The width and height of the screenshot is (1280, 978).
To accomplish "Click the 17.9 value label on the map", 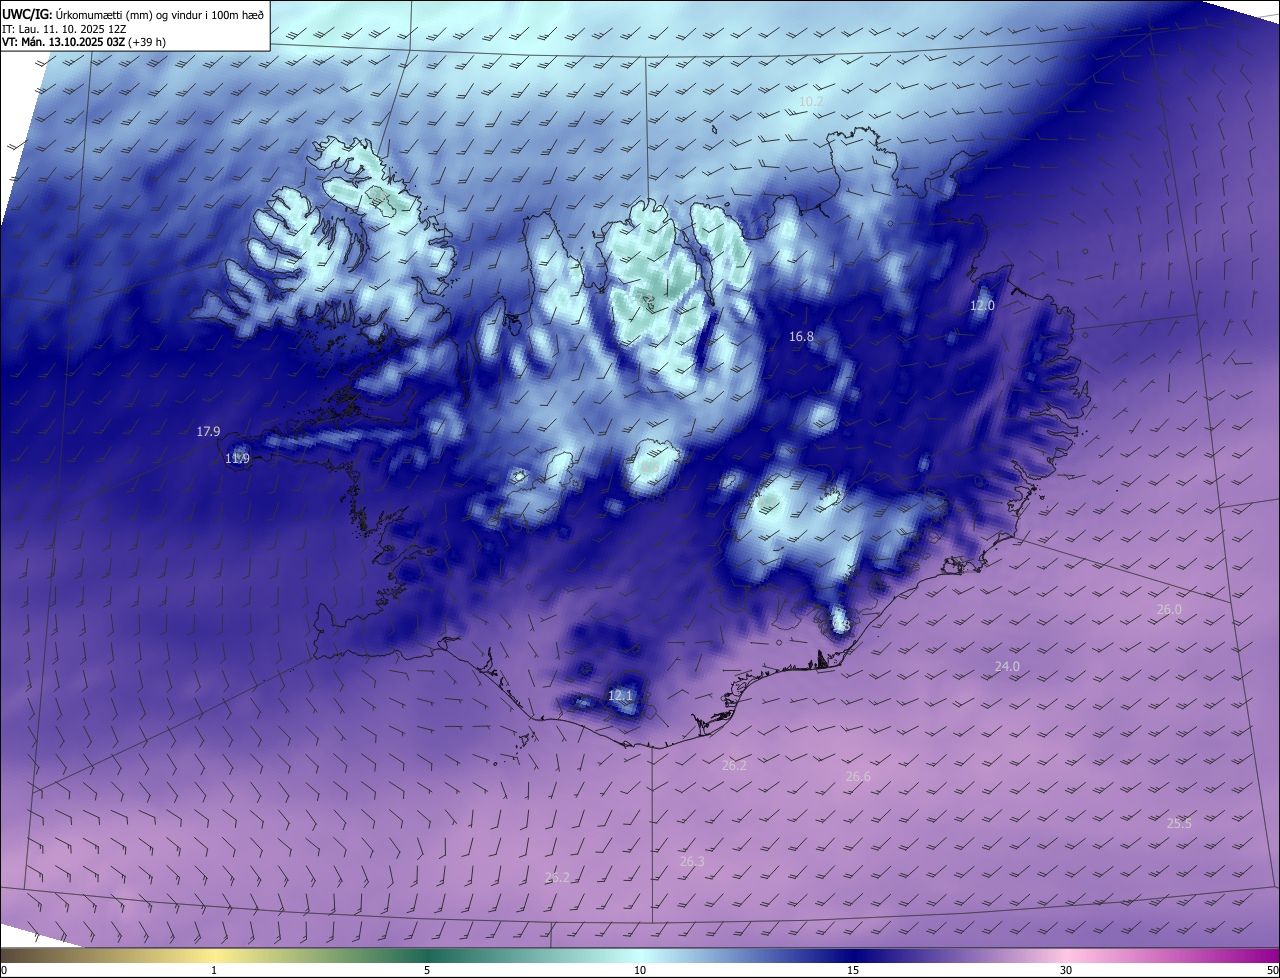I will pos(208,431).
